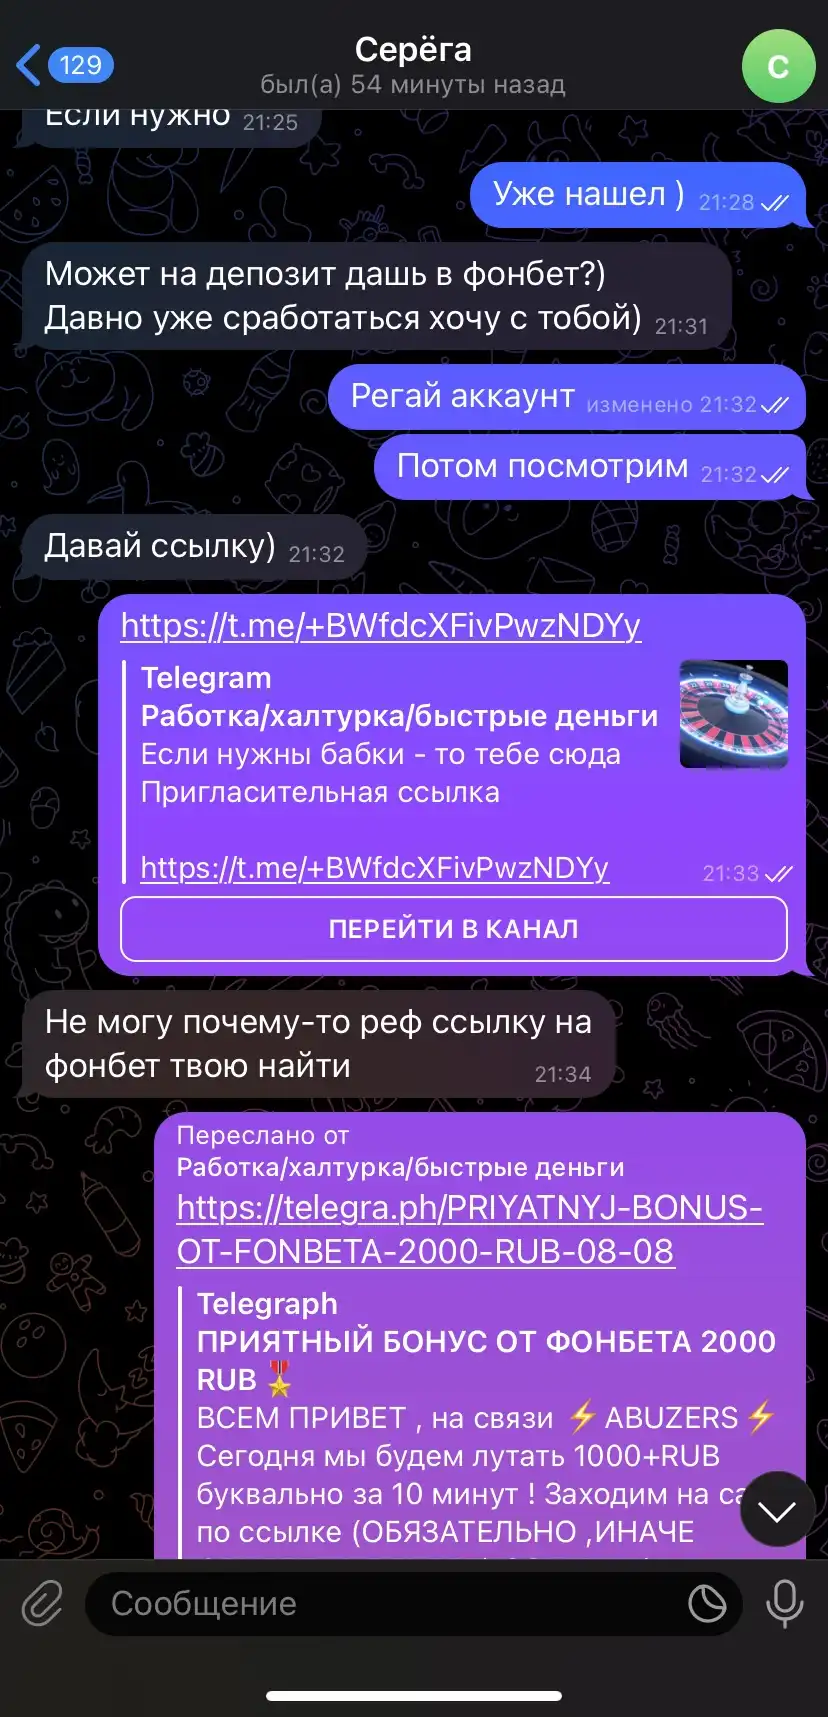The width and height of the screenshot is (828, 1717).
Task: Tap the Давай ссылку) incoming message
Action: pyautogui.click(x=193, y=547)
